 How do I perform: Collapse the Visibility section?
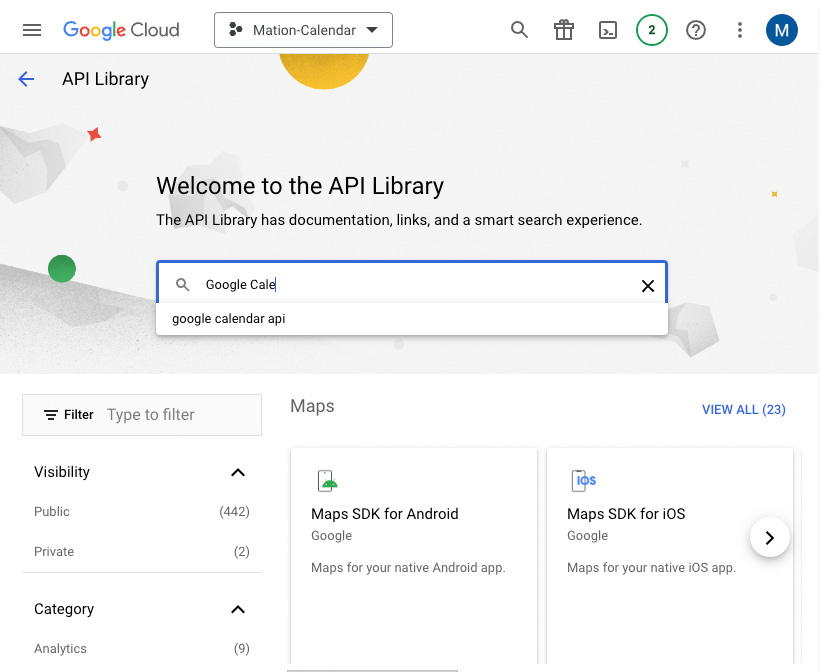(x=238, y=472)
